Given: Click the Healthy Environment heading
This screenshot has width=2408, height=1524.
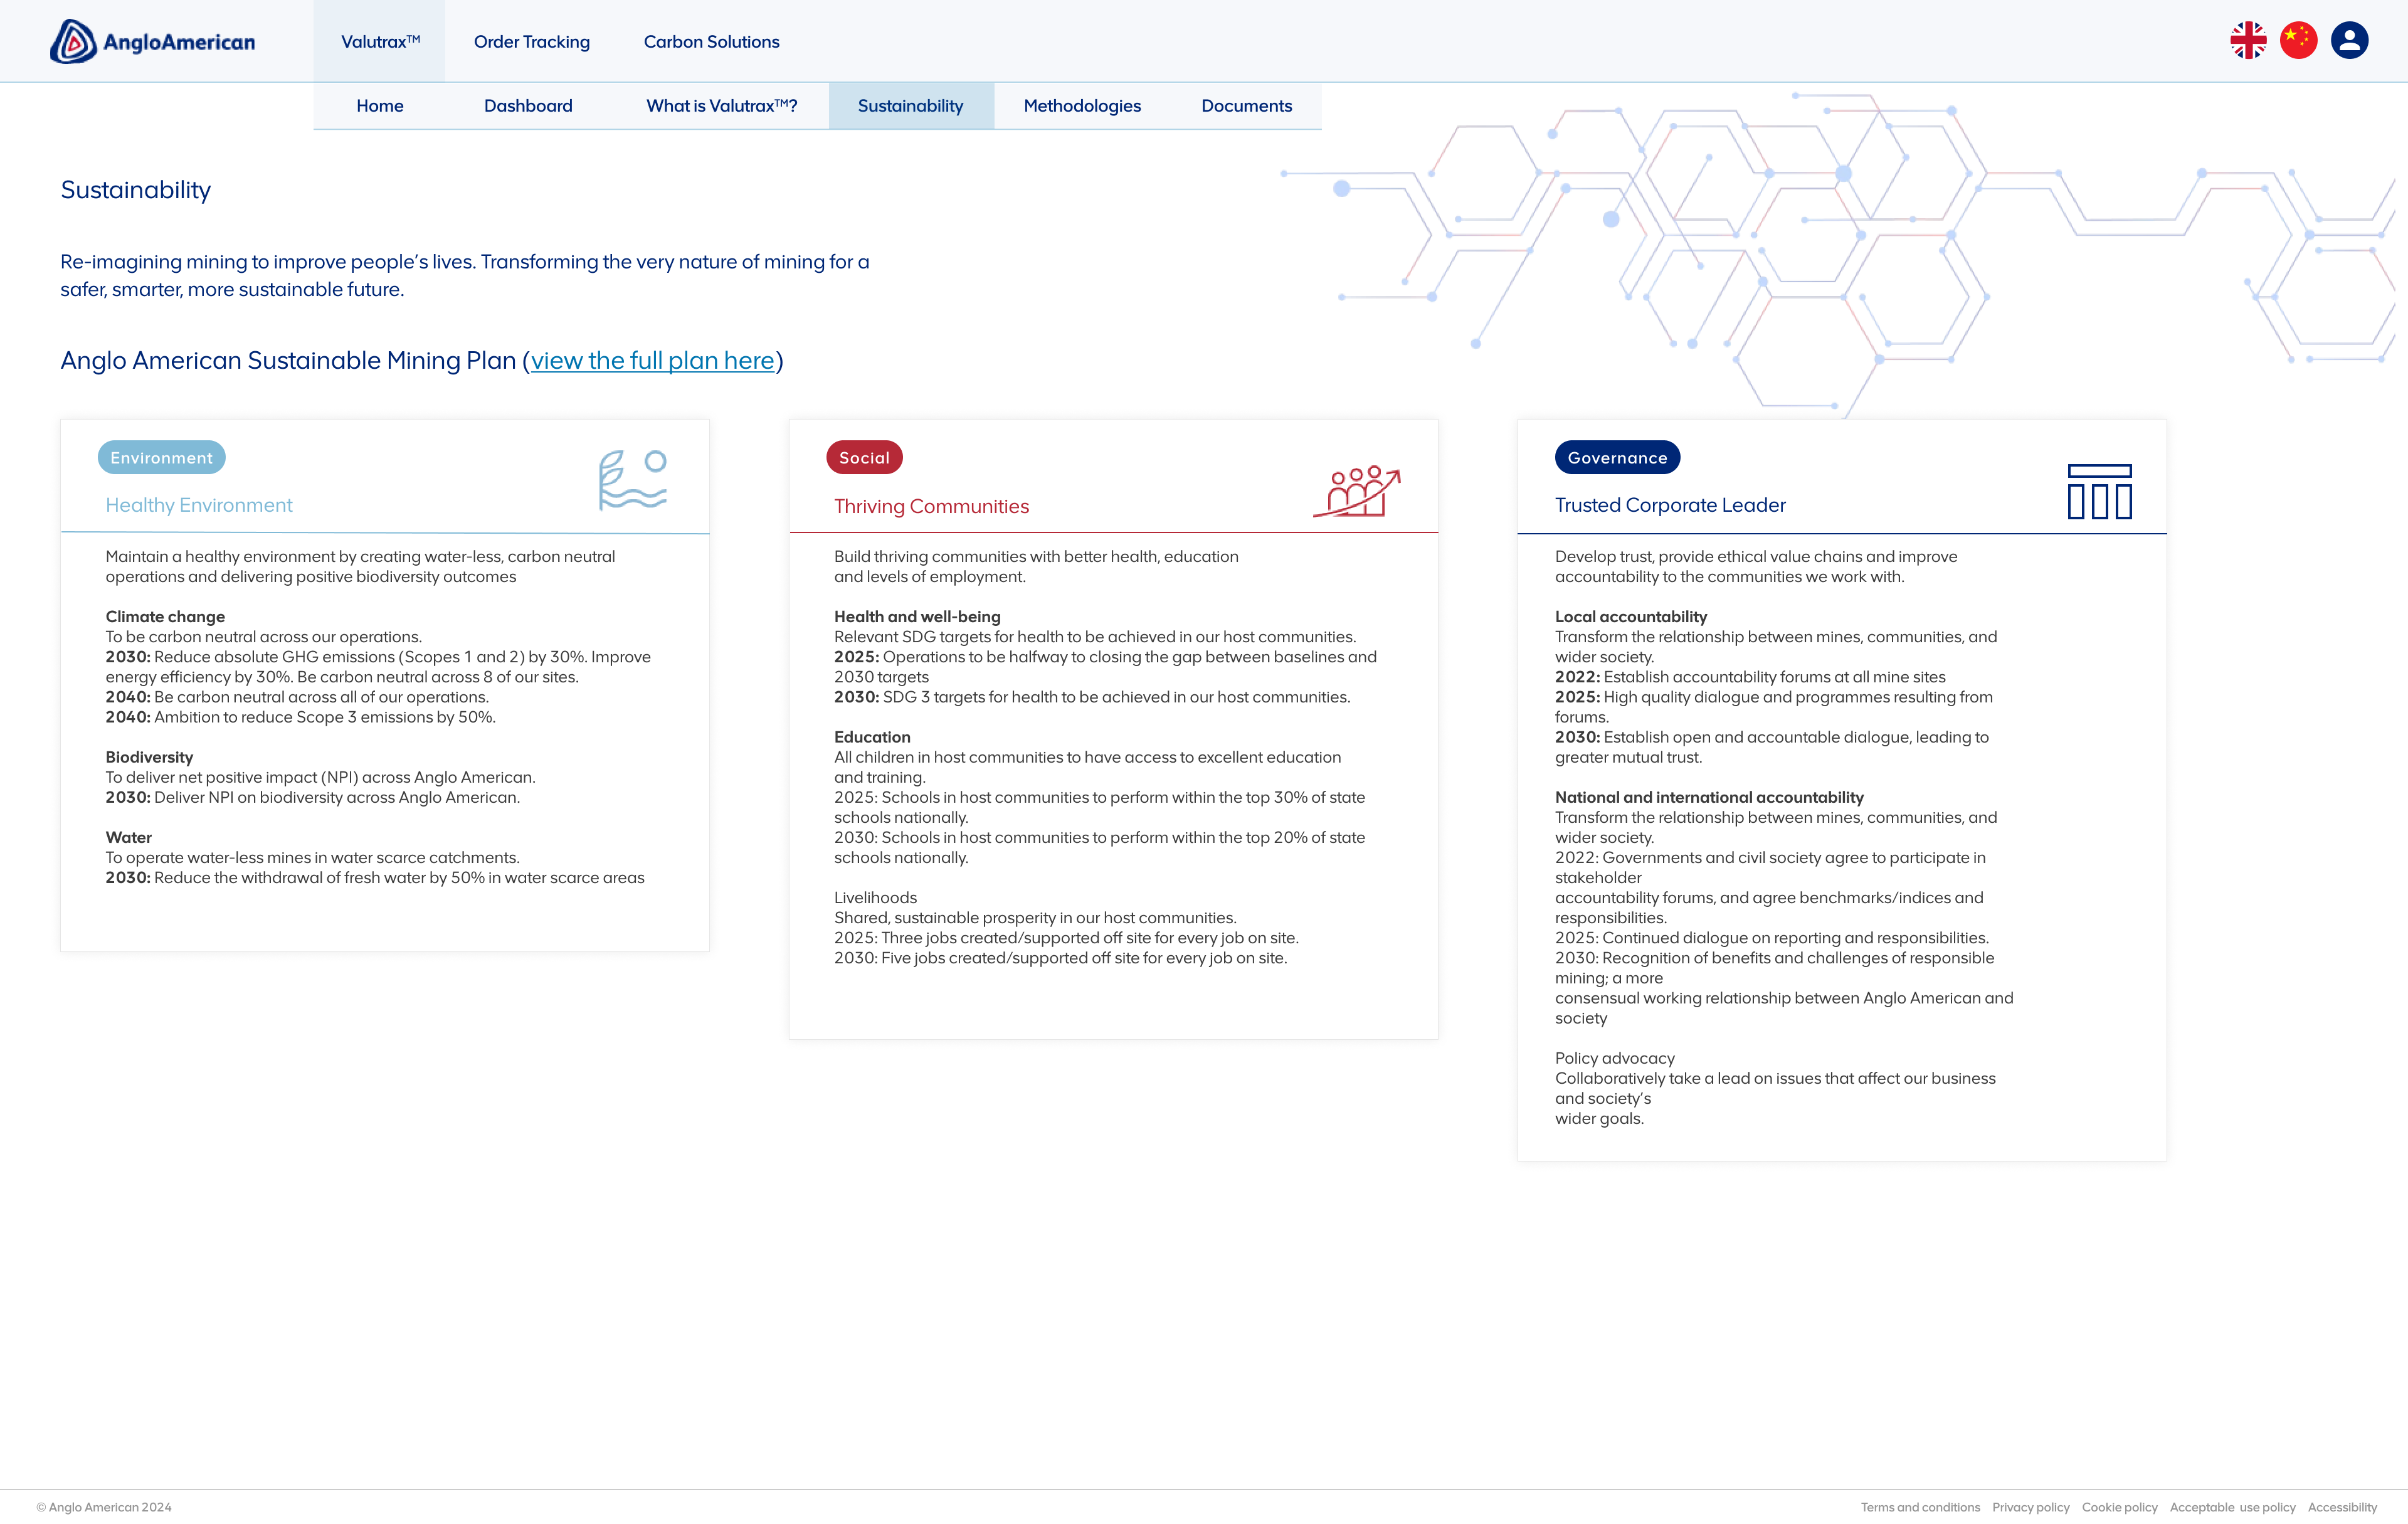Looking at the screenshot, I should pyautogui.click(x=199, y=505).
